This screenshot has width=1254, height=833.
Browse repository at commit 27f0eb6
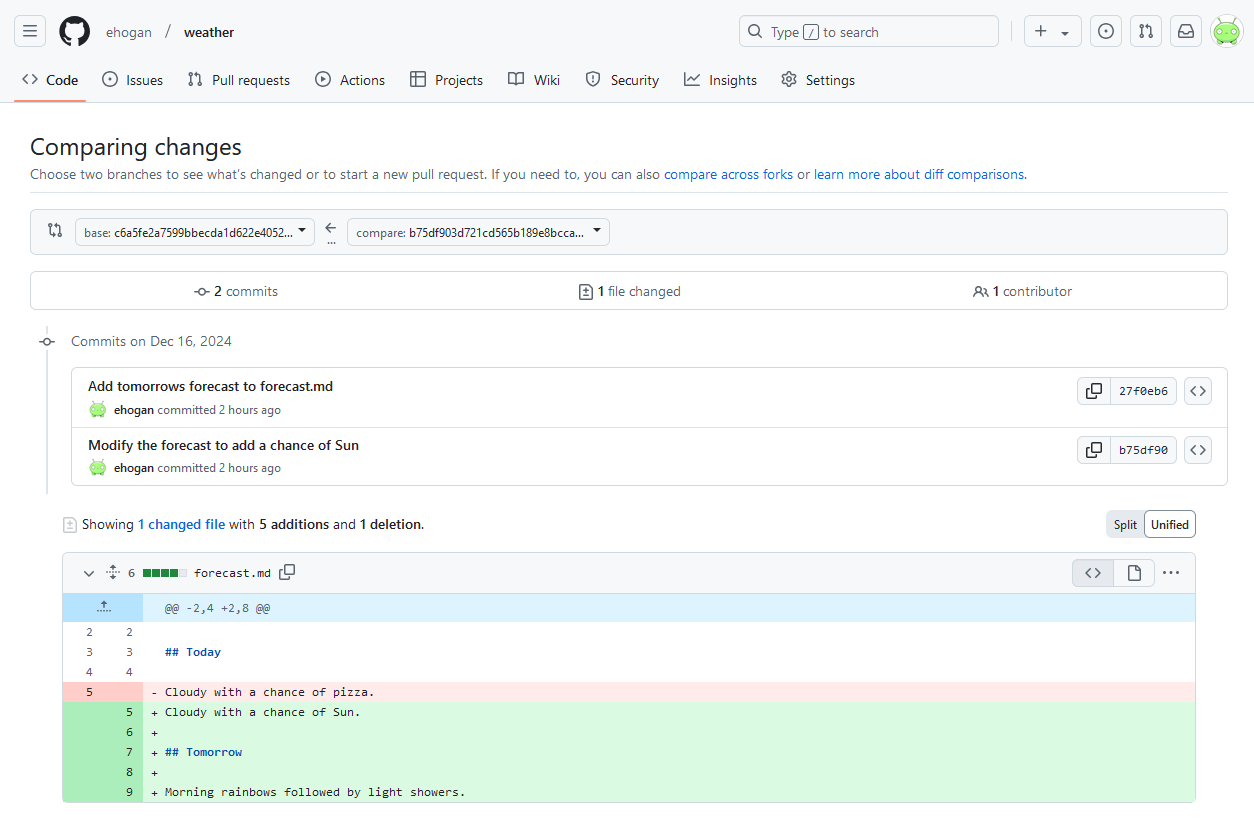(1198, 391)
